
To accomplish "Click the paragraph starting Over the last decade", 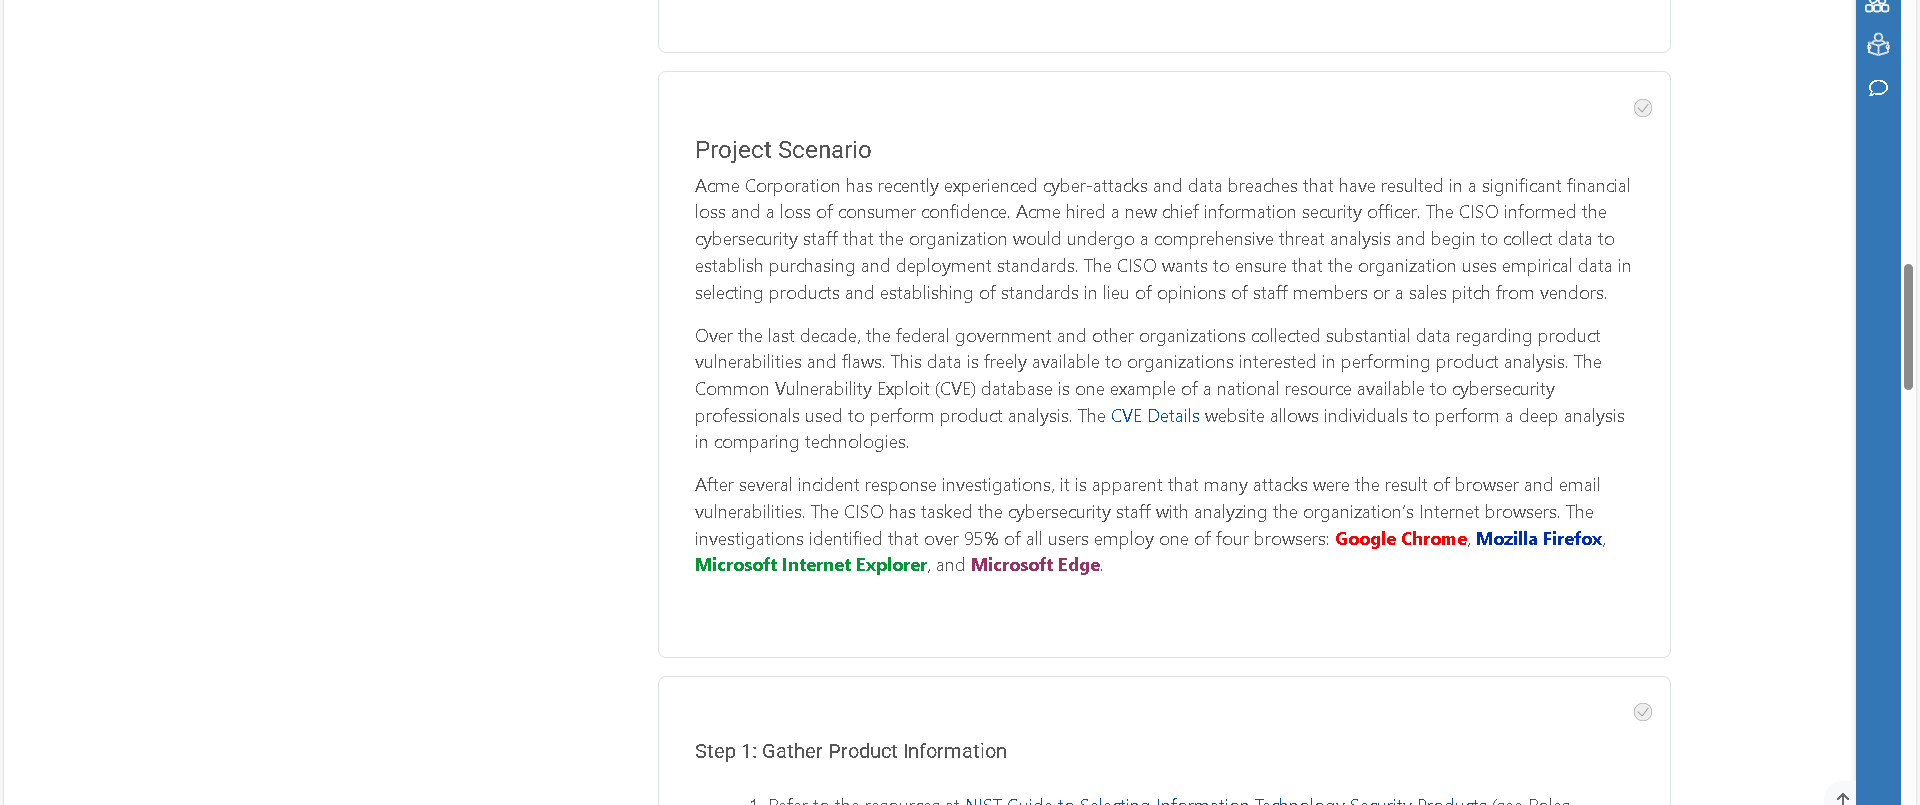I will 1160,389.
